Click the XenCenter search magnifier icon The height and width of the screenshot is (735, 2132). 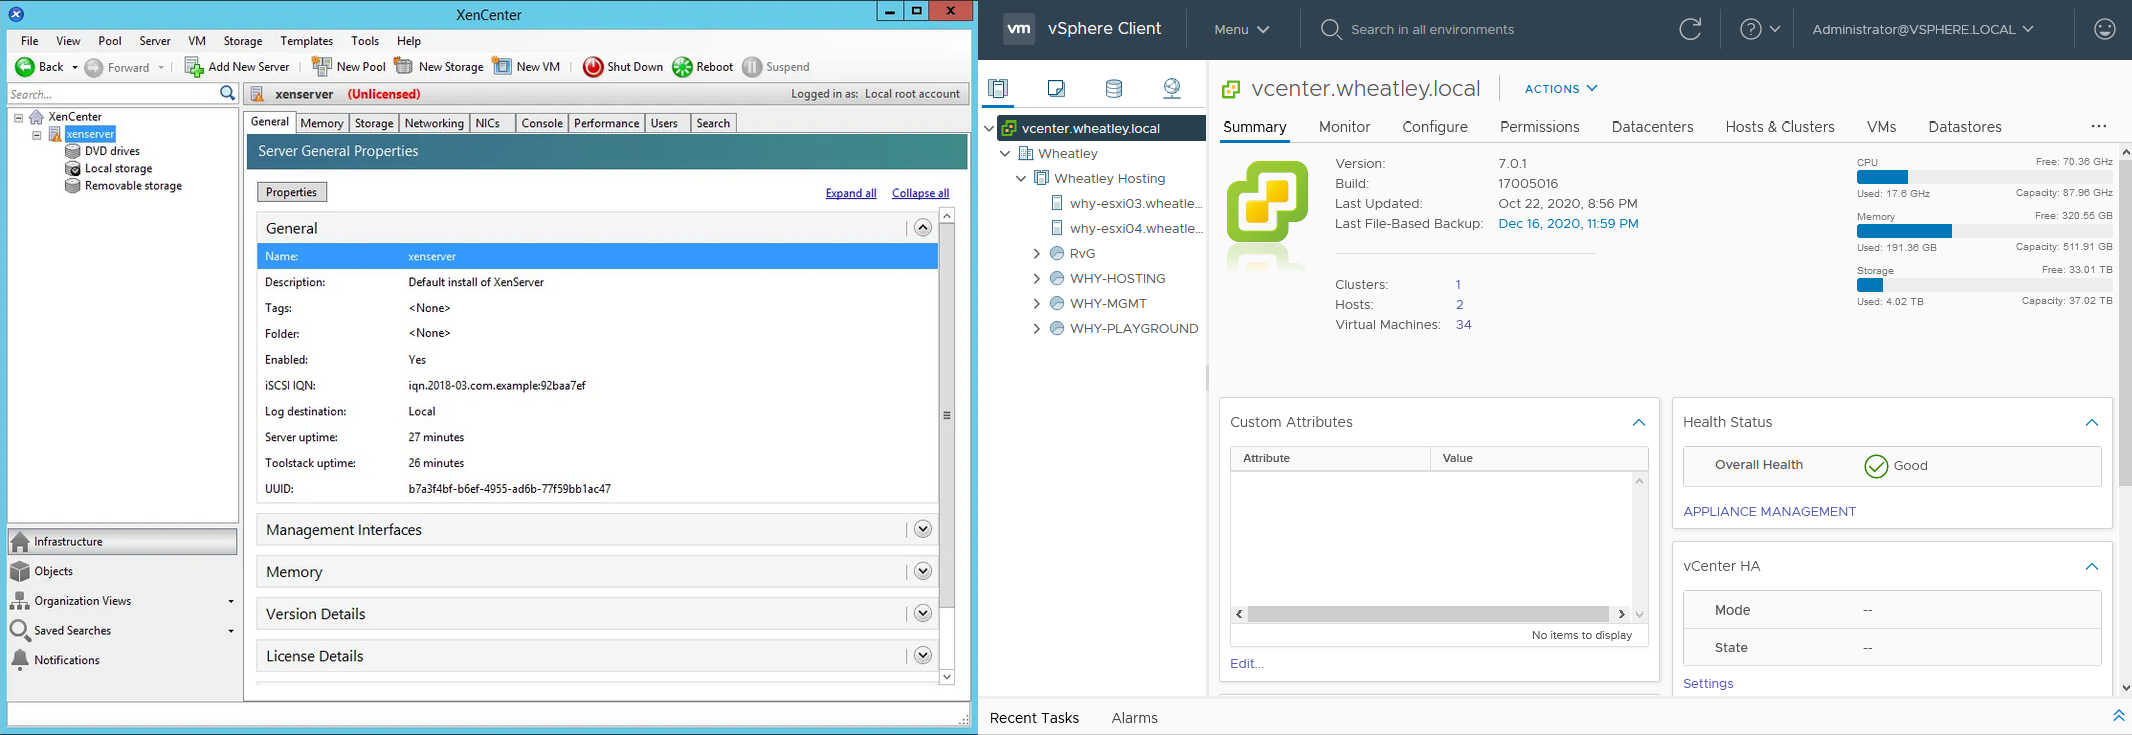[x=227, y=94]
